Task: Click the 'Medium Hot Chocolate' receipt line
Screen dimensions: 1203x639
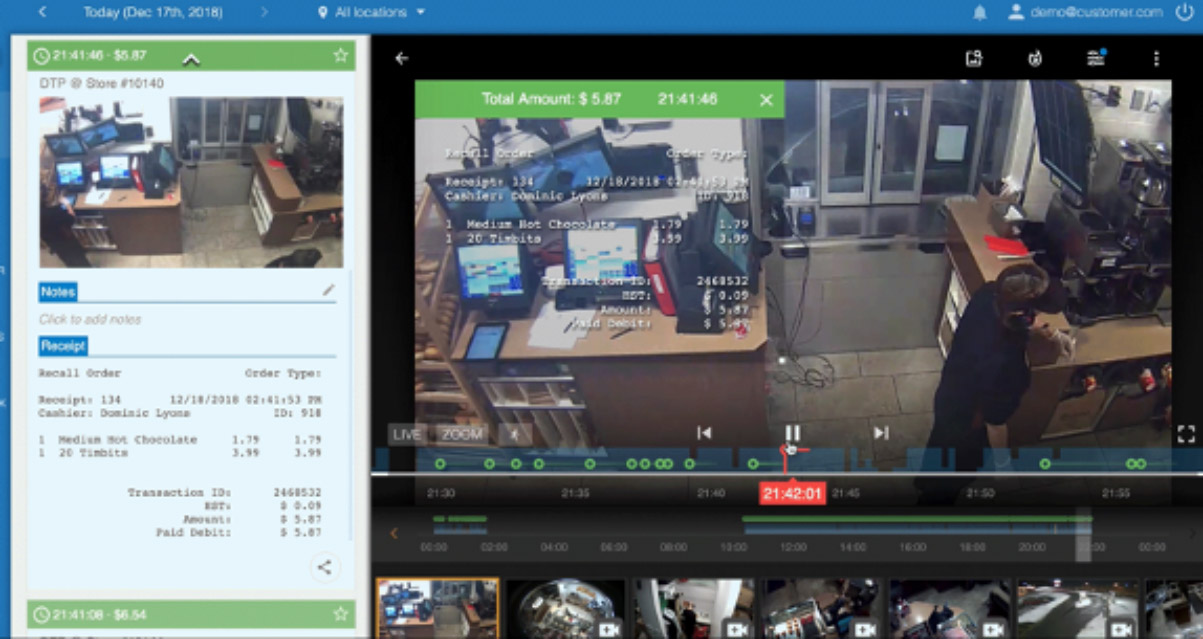Action: [x=180, y=439]
